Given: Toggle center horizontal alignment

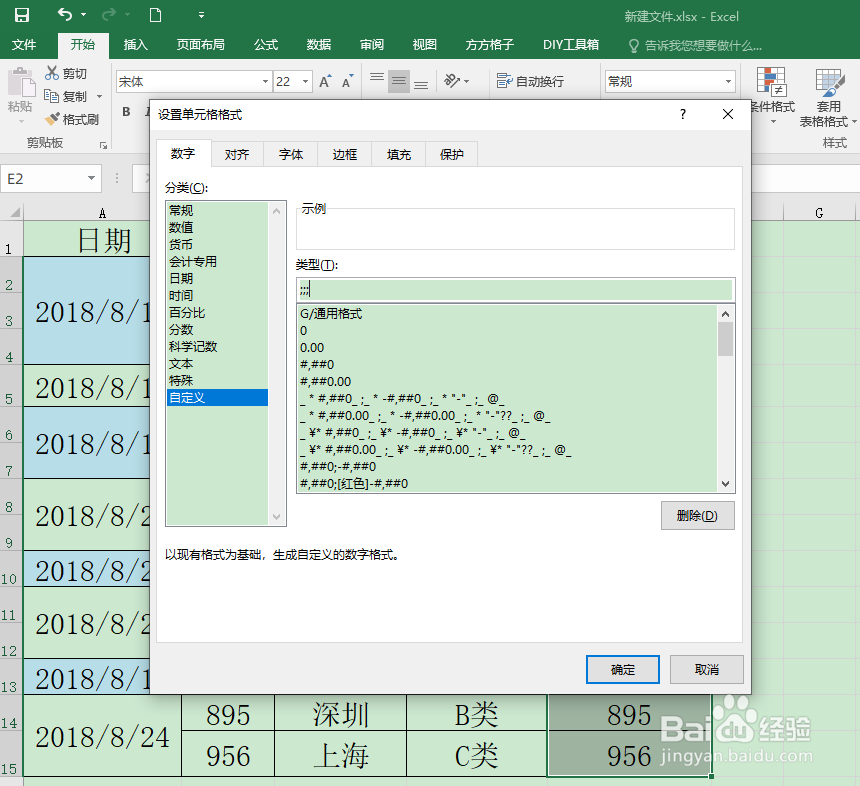Looking at the screenshot, I should pos(398,82).
